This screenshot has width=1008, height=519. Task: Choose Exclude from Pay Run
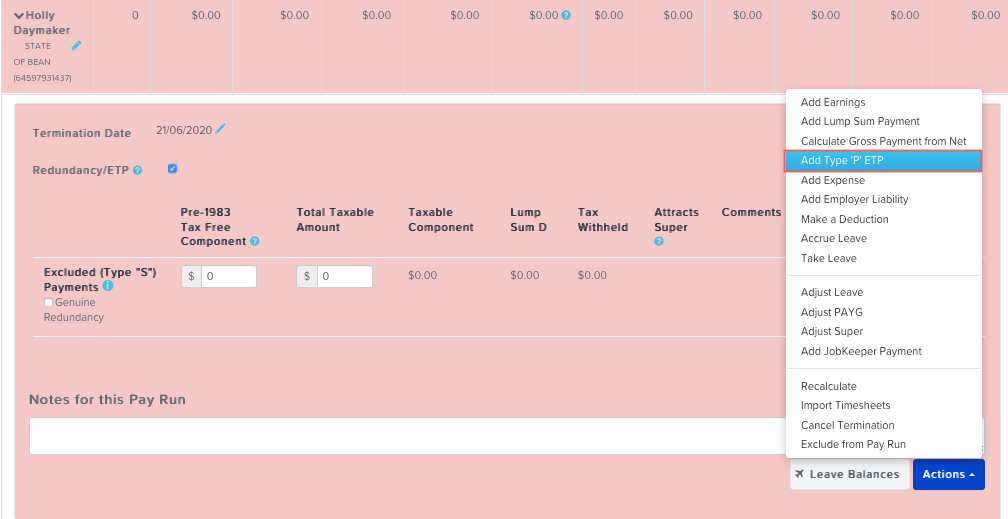point(853,444)
